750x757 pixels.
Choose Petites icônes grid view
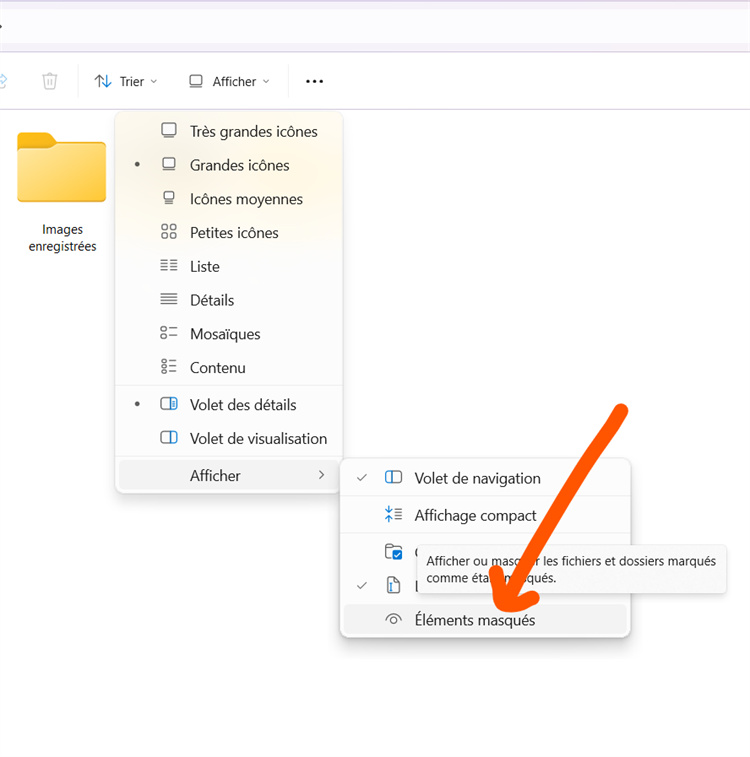point(234,233)
